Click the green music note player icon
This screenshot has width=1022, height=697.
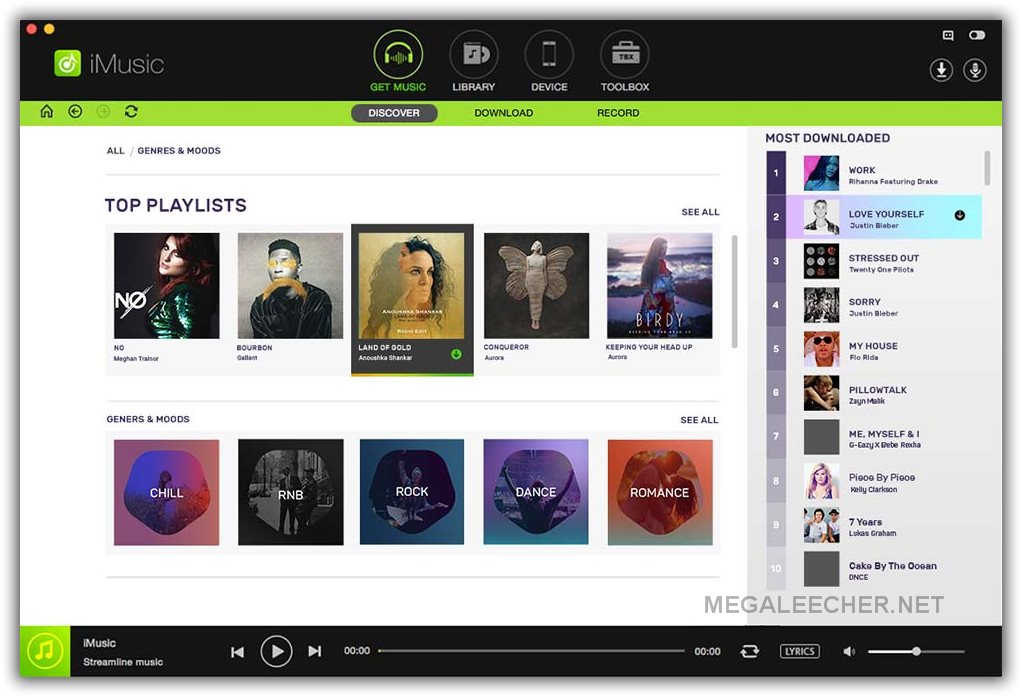(45, 651)
